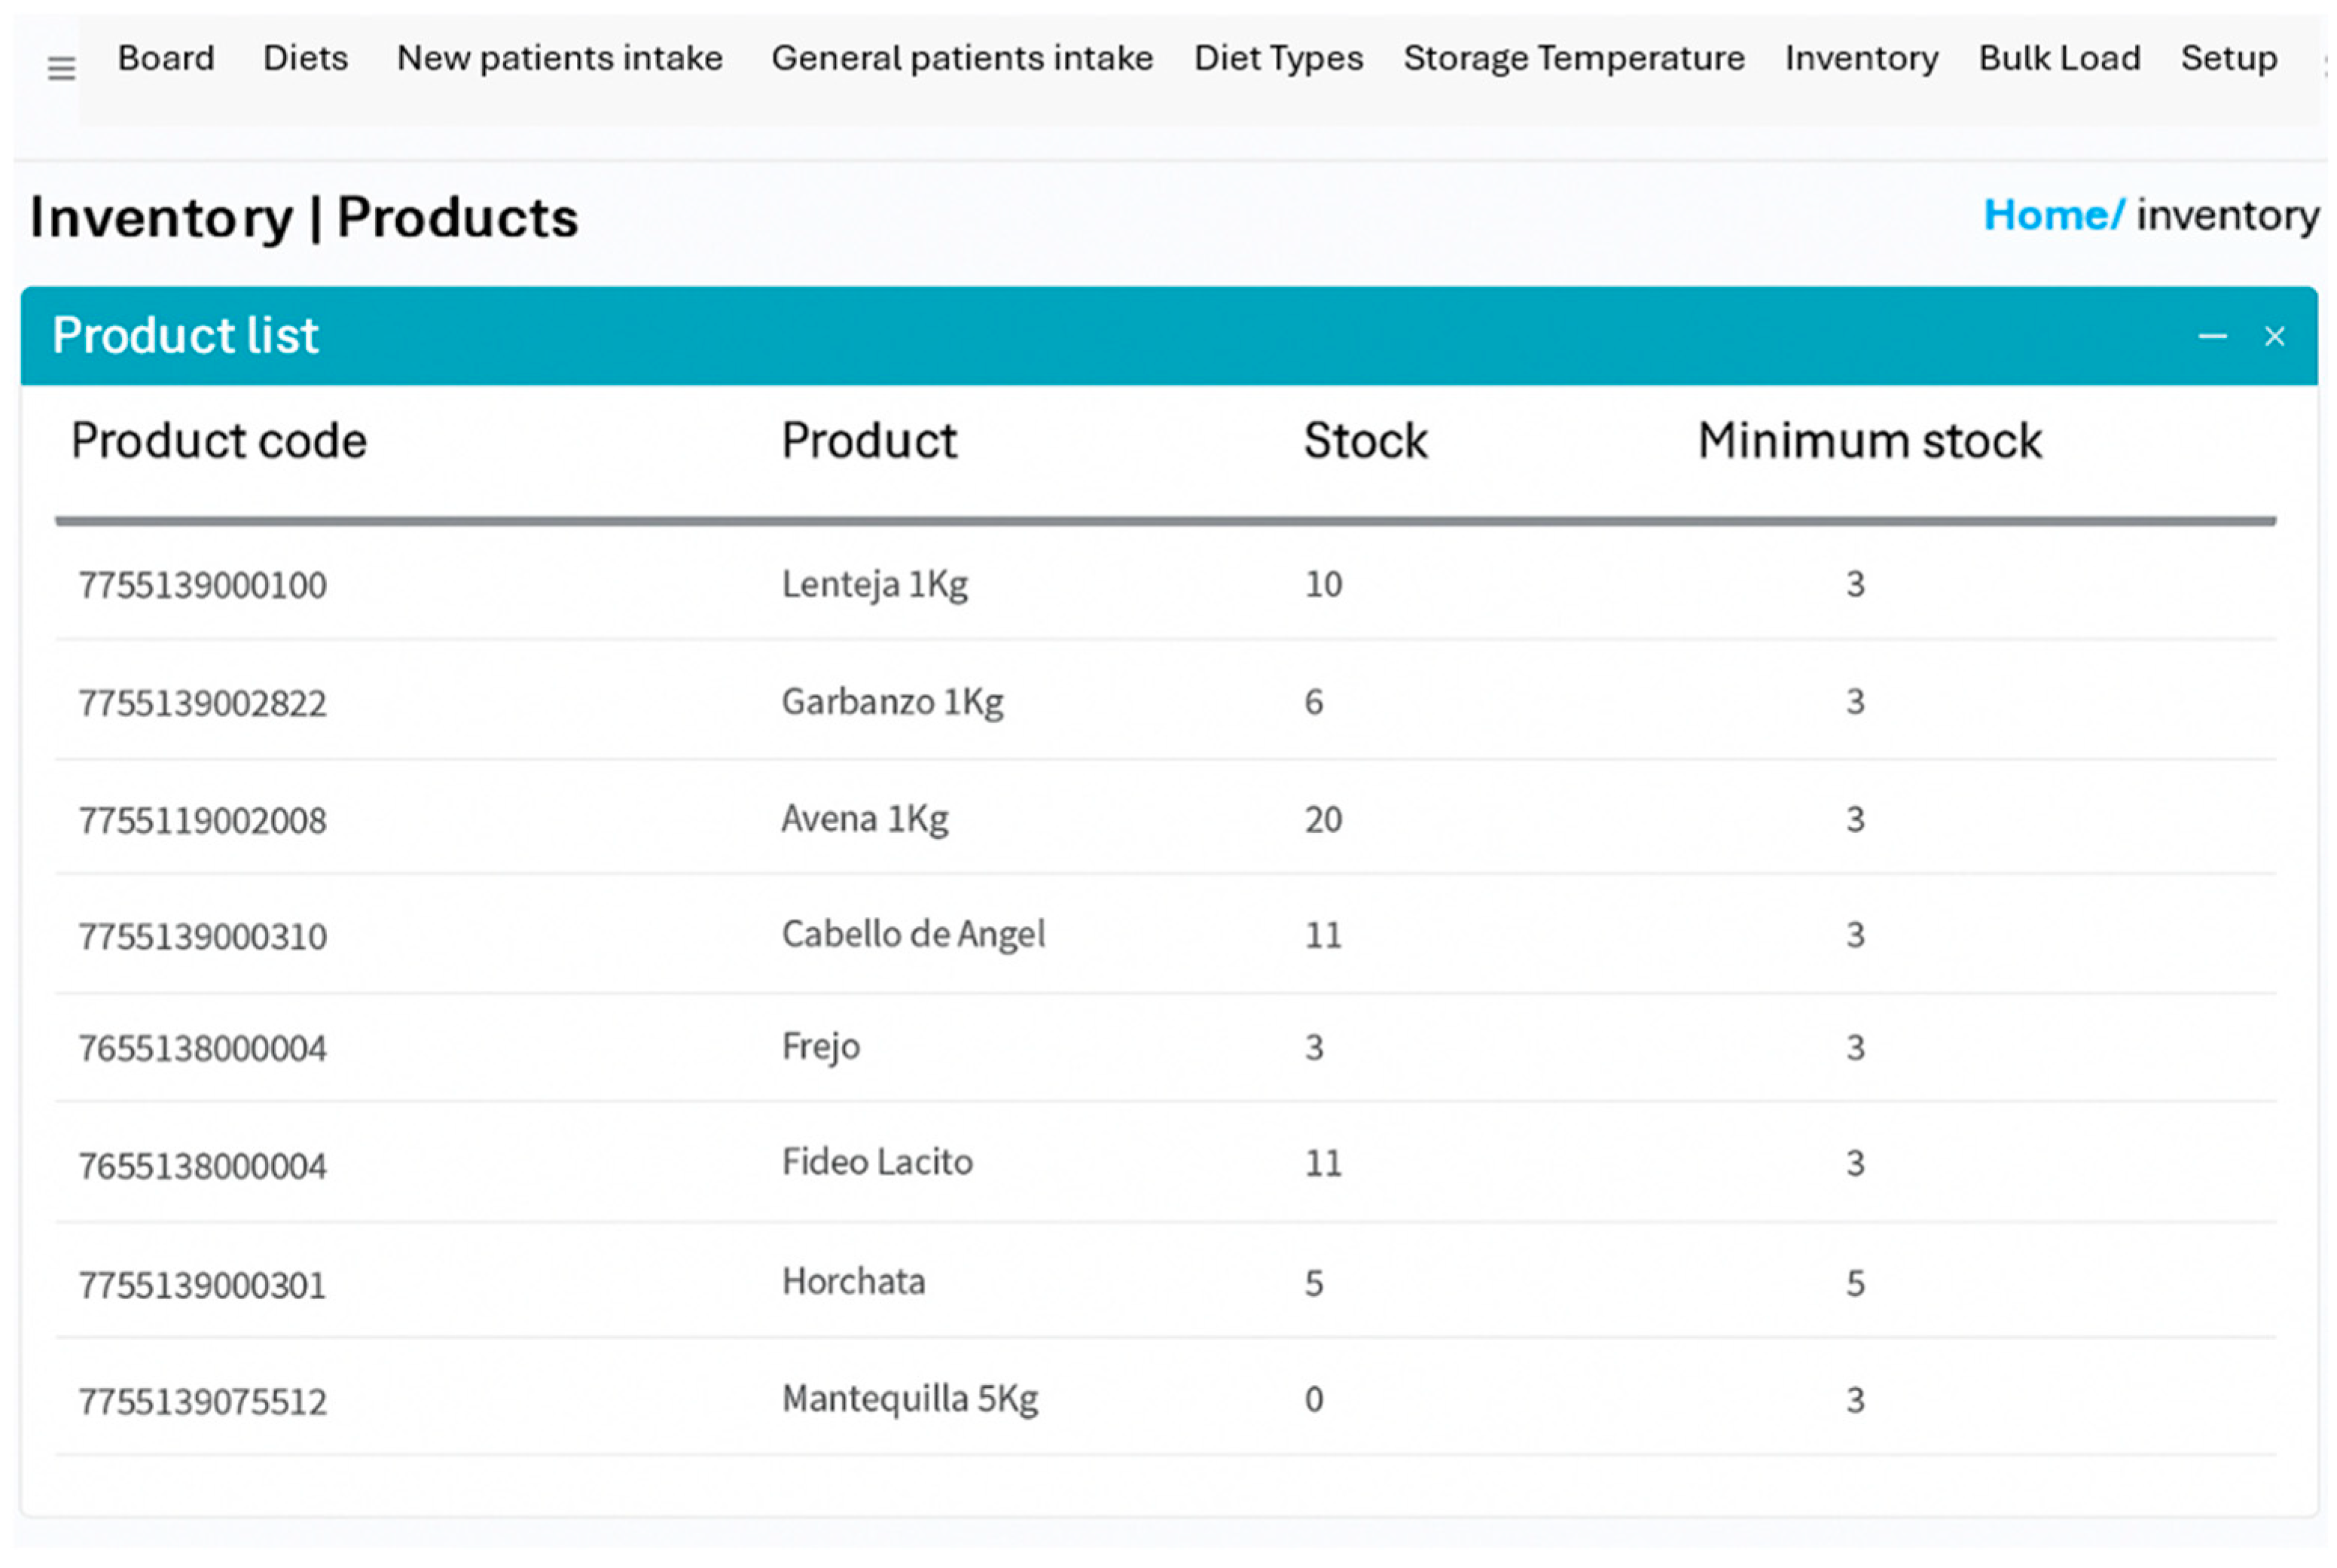The width and height of the screenshot is (2337, 1568).
Task: Sort by Product code column header
Action: click(219, 441)
